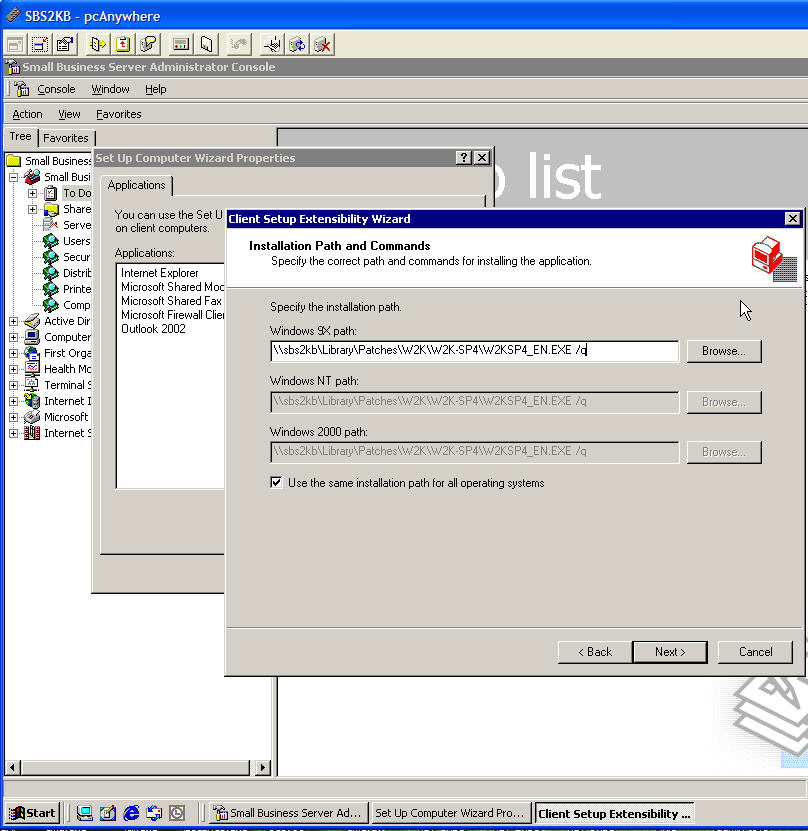
Task: Click the full screen icon in pcAnywhere toolbar
Action: 15,45
